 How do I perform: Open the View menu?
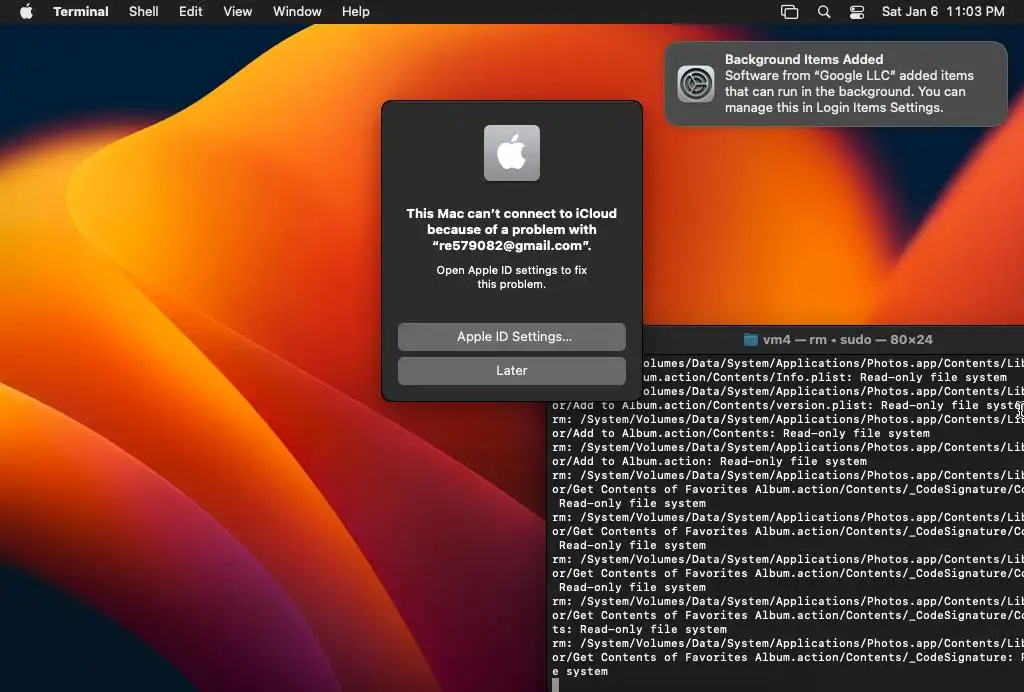point(238,11)
